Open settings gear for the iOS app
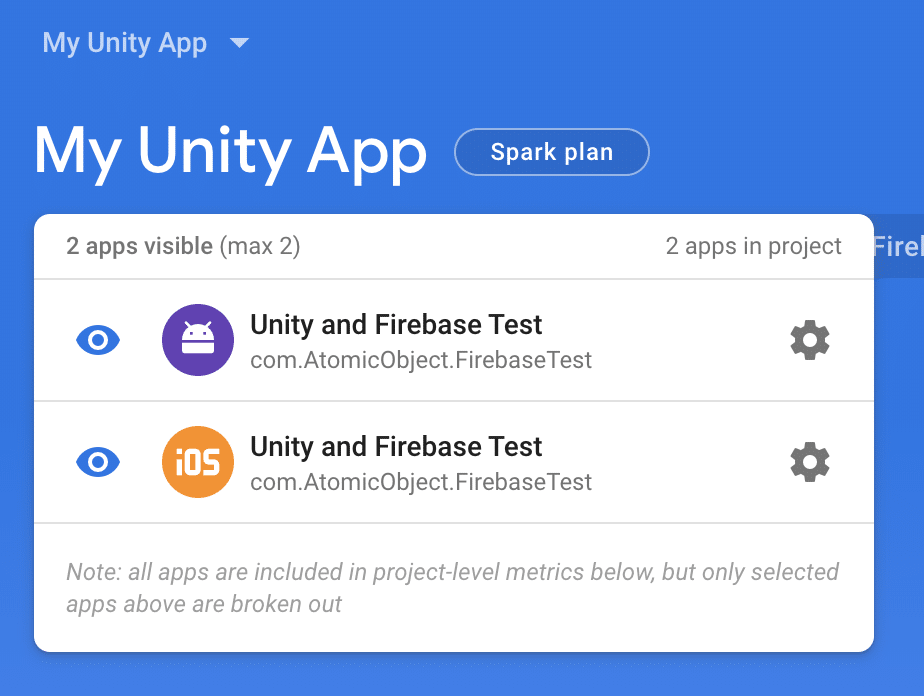This screenshot has width=924, height=696. coord(810,462)
